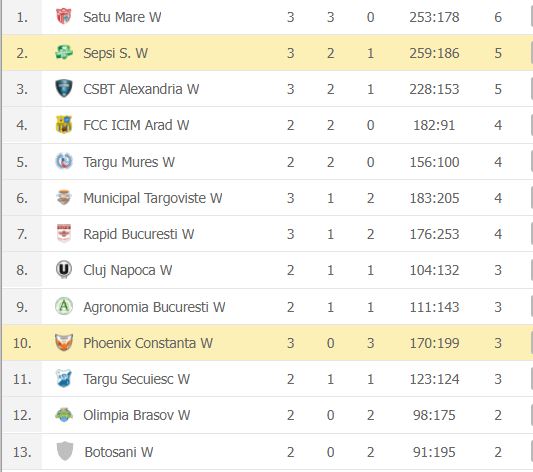This screenshot has height=472, width=533.
Task: Click the 259:186 score for Sepsi
Action: 434,53
